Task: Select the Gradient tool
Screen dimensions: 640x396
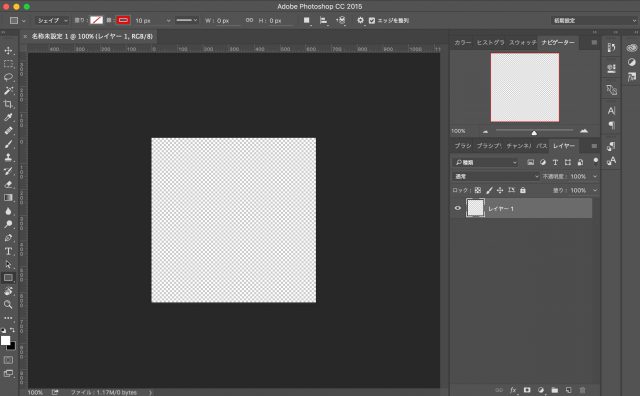Action: coord(8,198)
